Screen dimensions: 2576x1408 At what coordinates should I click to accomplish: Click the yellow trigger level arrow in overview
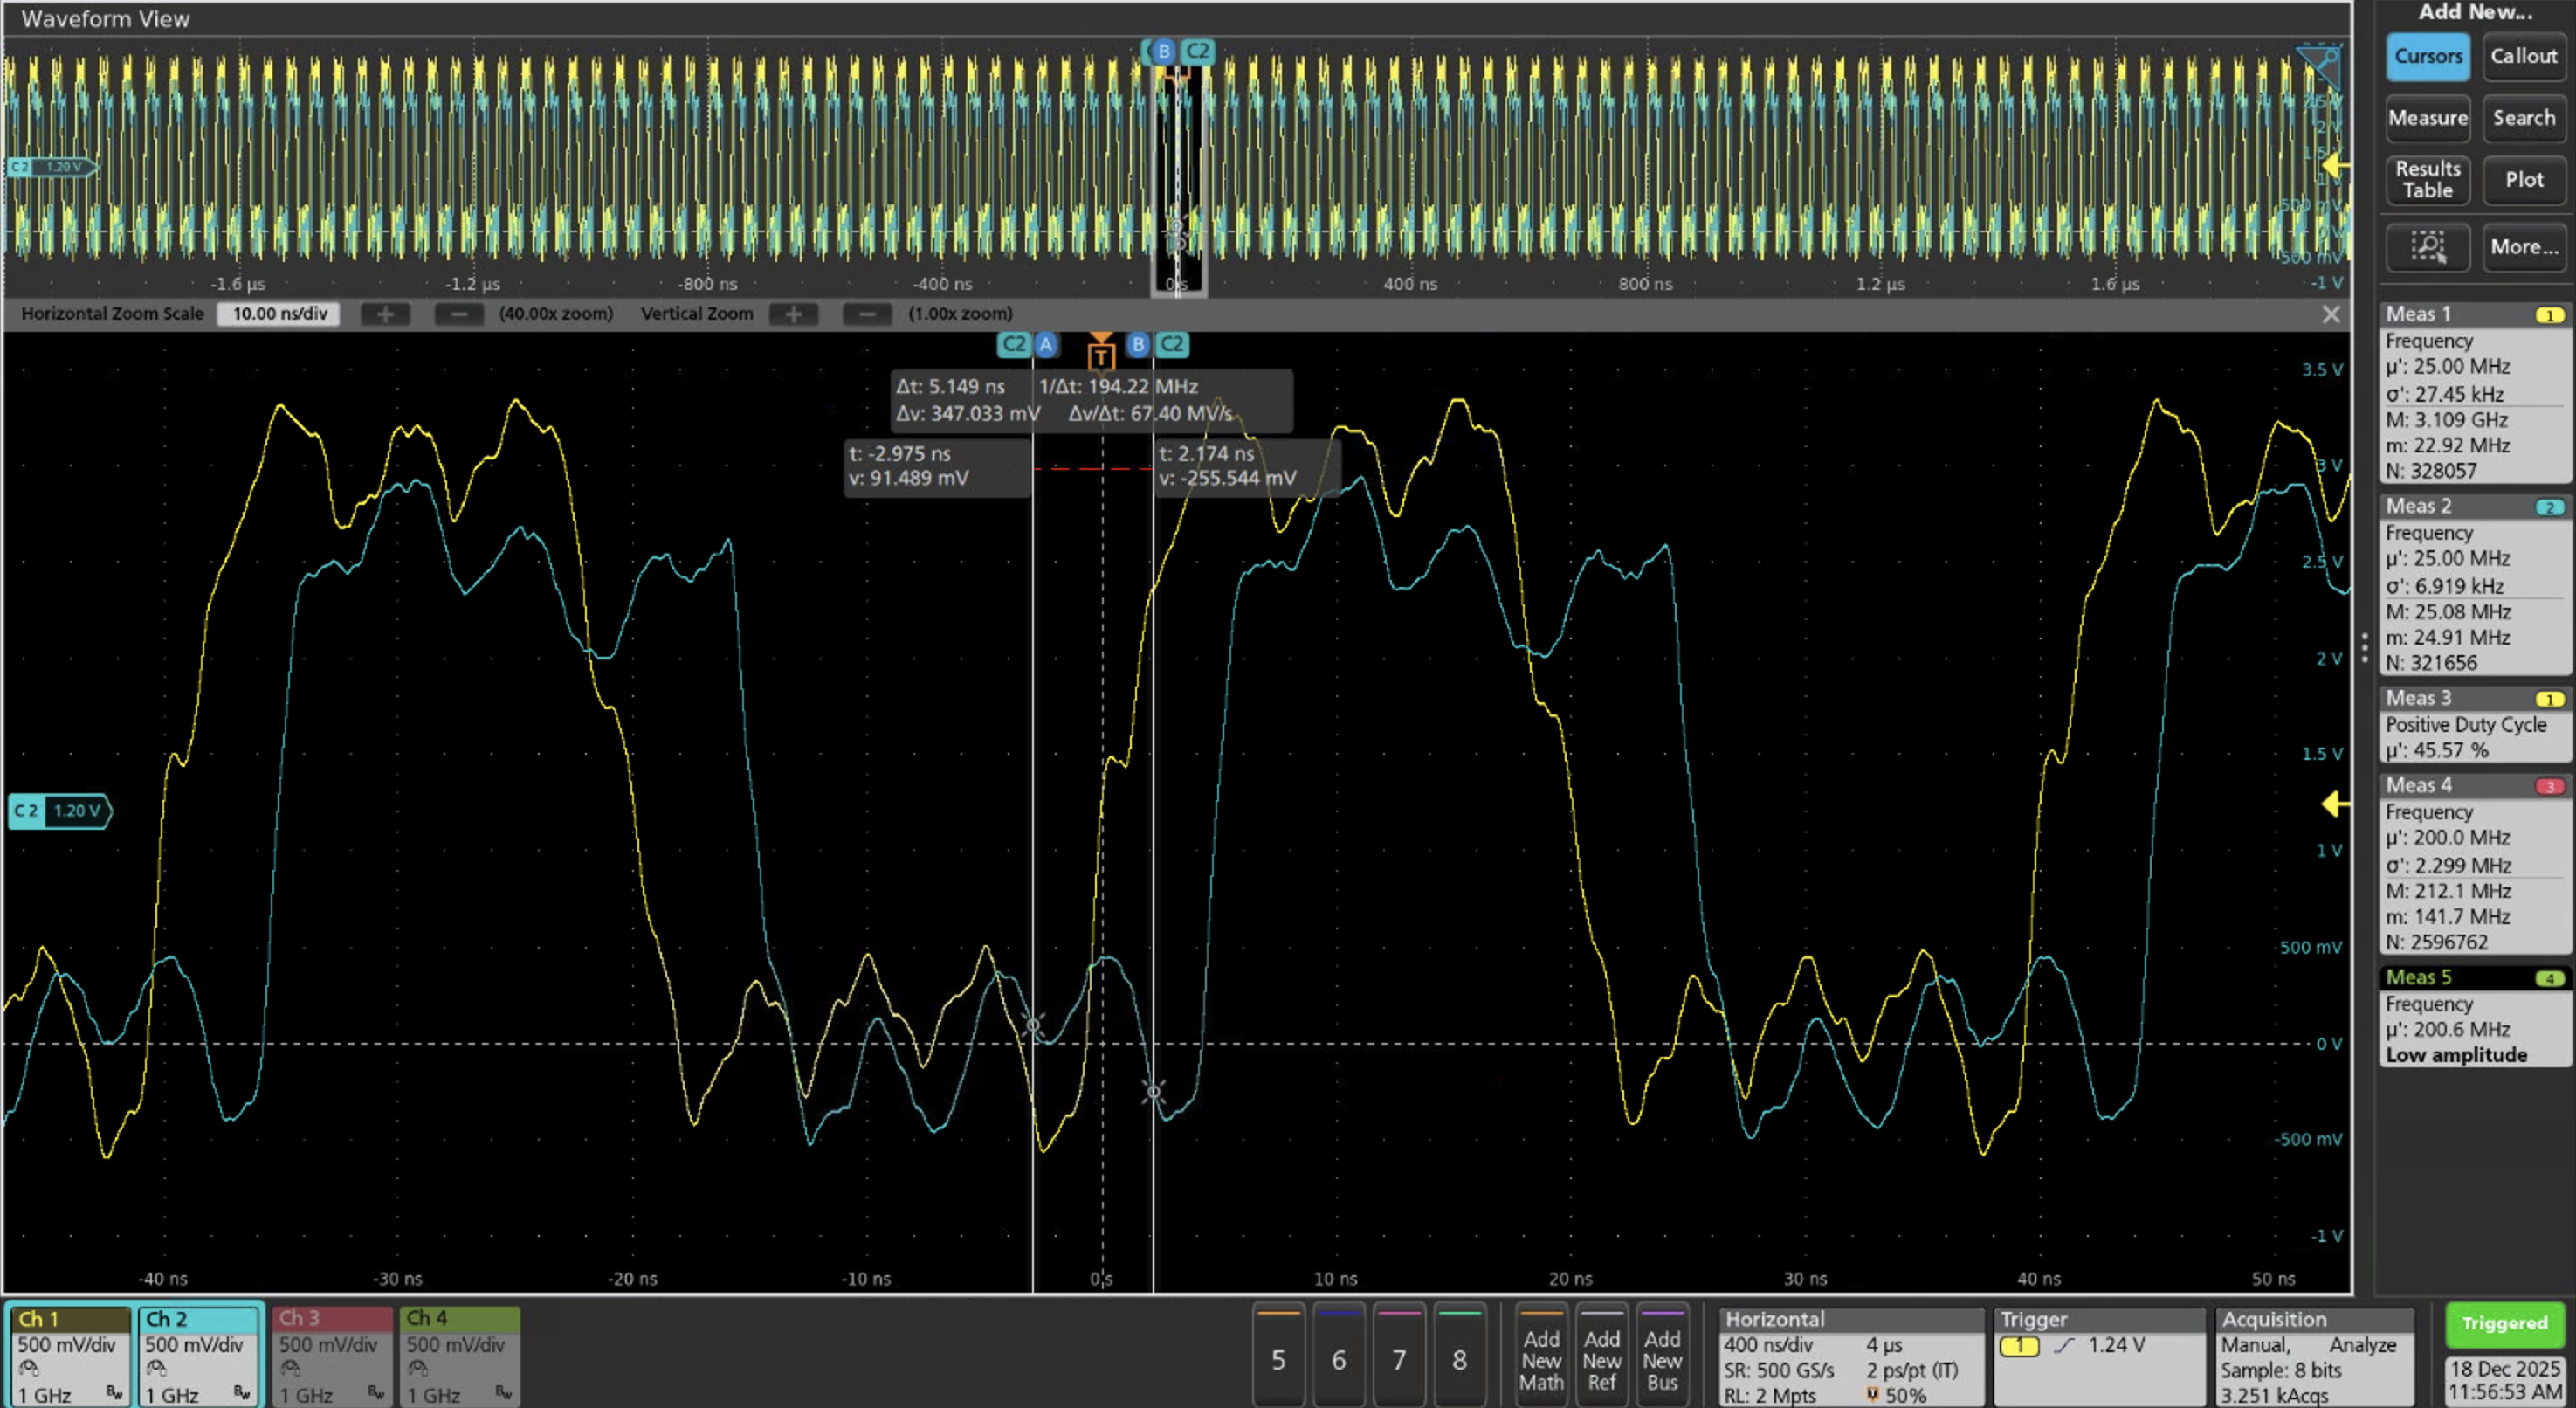pyautogui.click(x=2334, y=164)
